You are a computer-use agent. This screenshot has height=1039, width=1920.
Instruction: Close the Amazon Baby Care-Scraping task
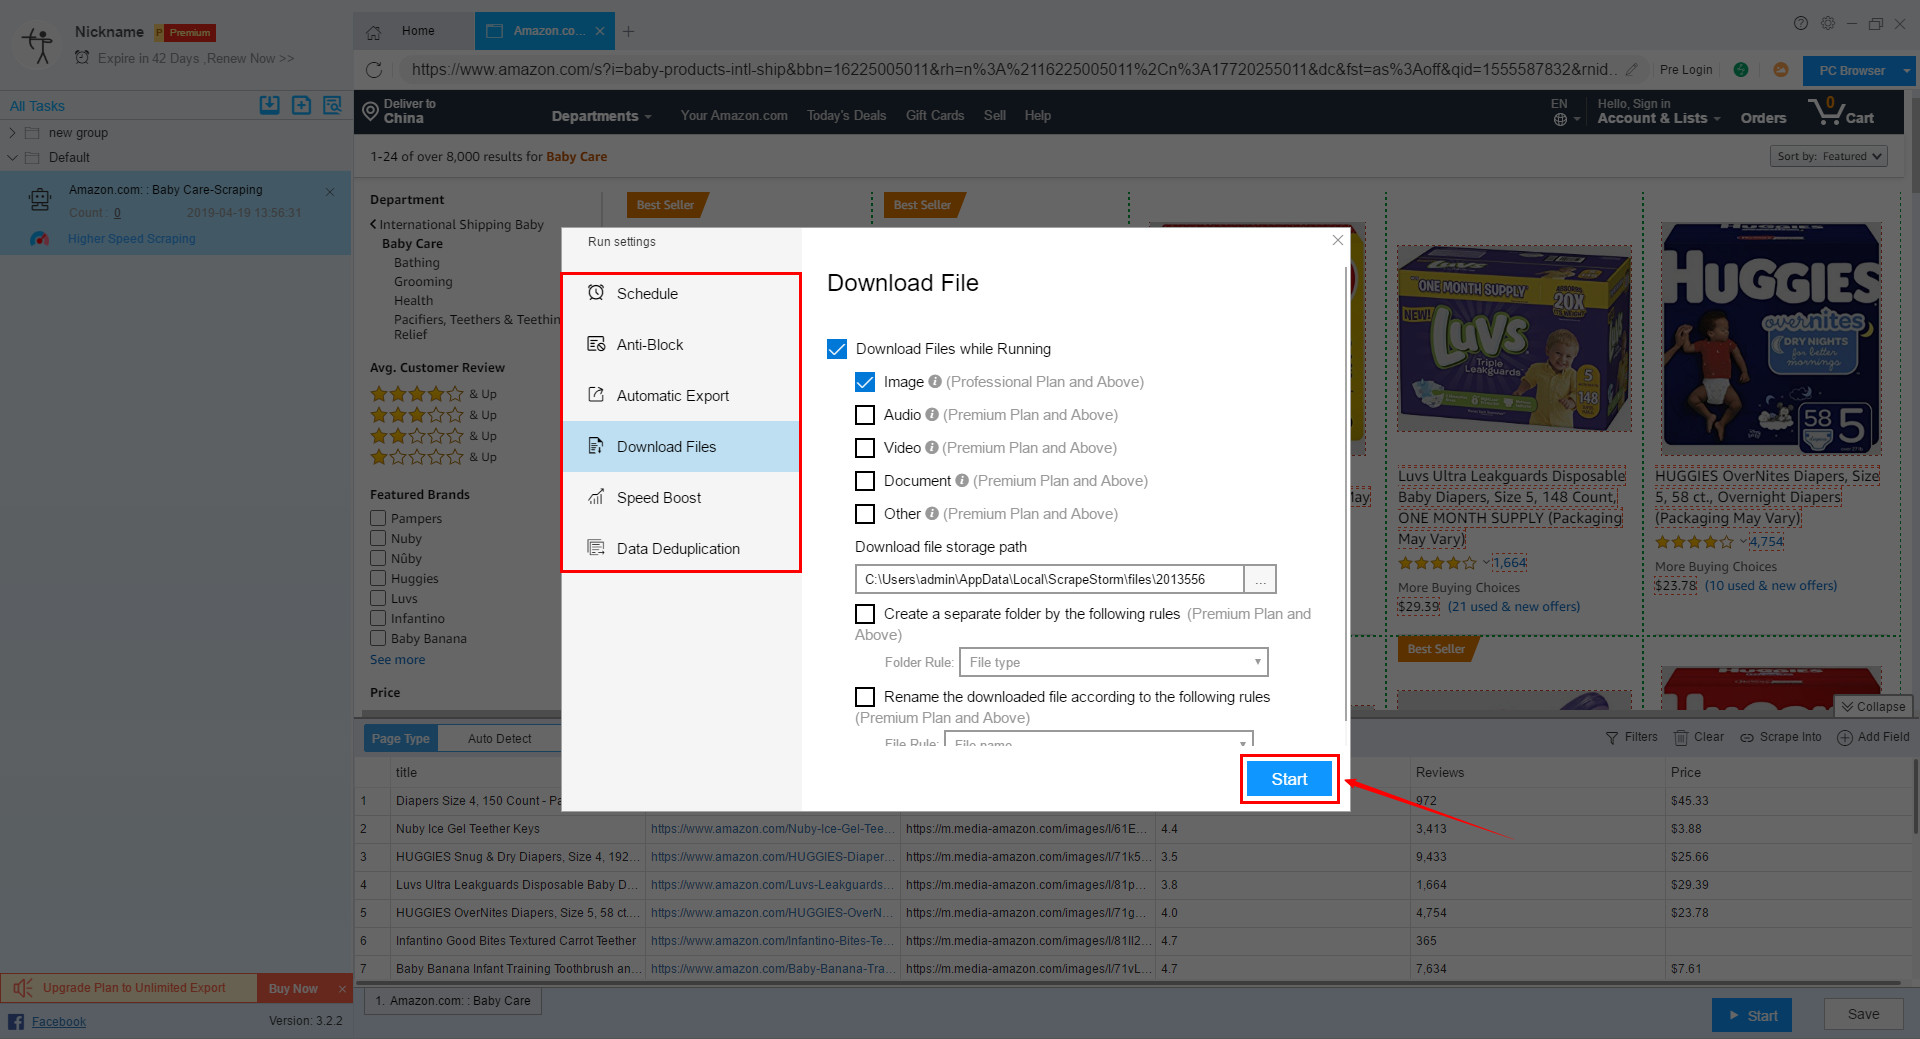pos(330,191)
